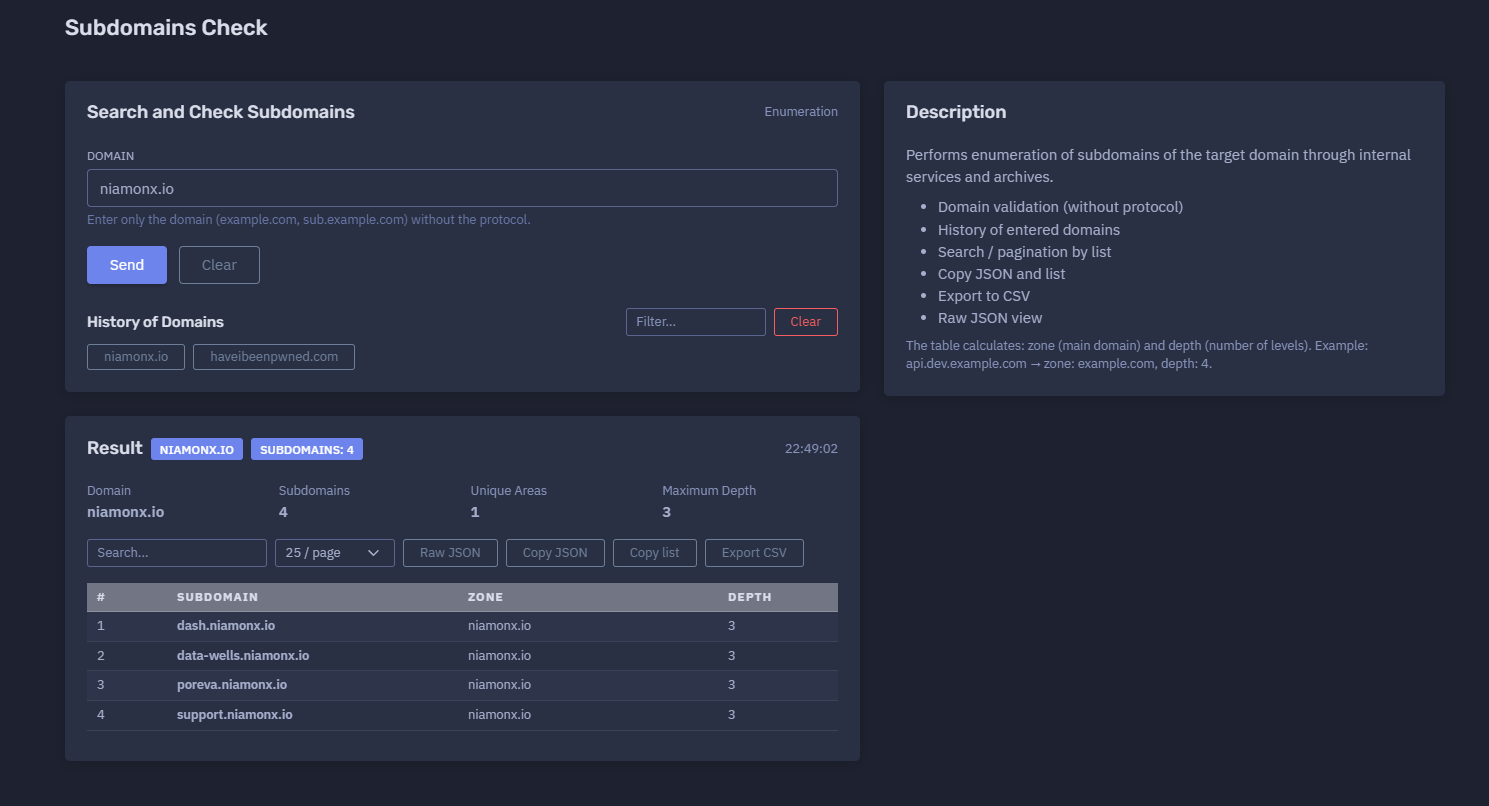Select the poreva.niamonx.io row

coord(462,685)
